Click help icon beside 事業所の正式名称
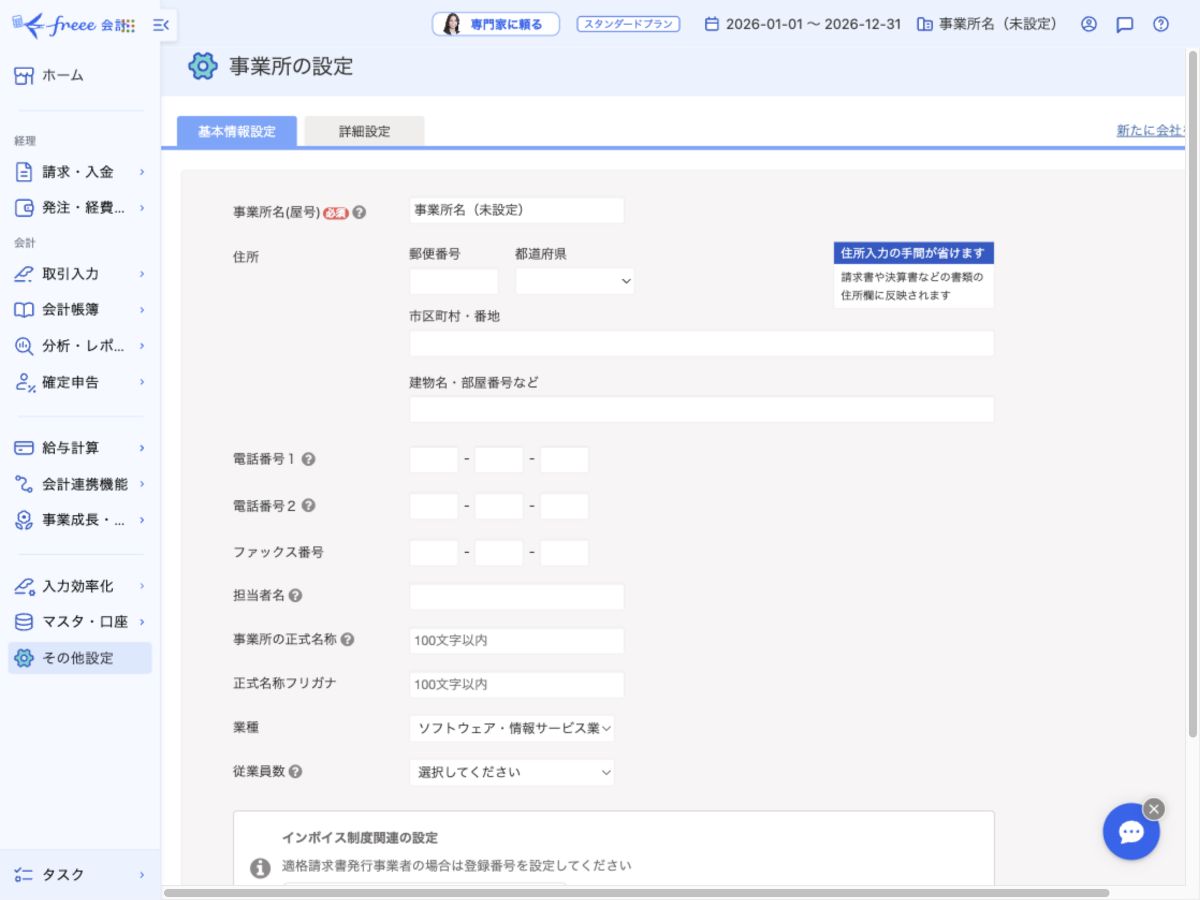This screenshot has height=900, width=1200. click(347, 640)
